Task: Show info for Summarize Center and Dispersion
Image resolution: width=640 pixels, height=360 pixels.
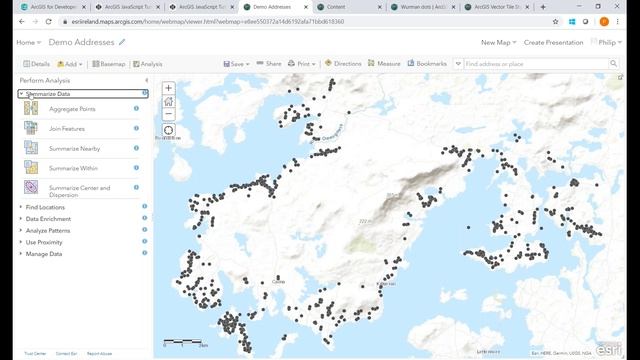Action: [x=136, y=187]
